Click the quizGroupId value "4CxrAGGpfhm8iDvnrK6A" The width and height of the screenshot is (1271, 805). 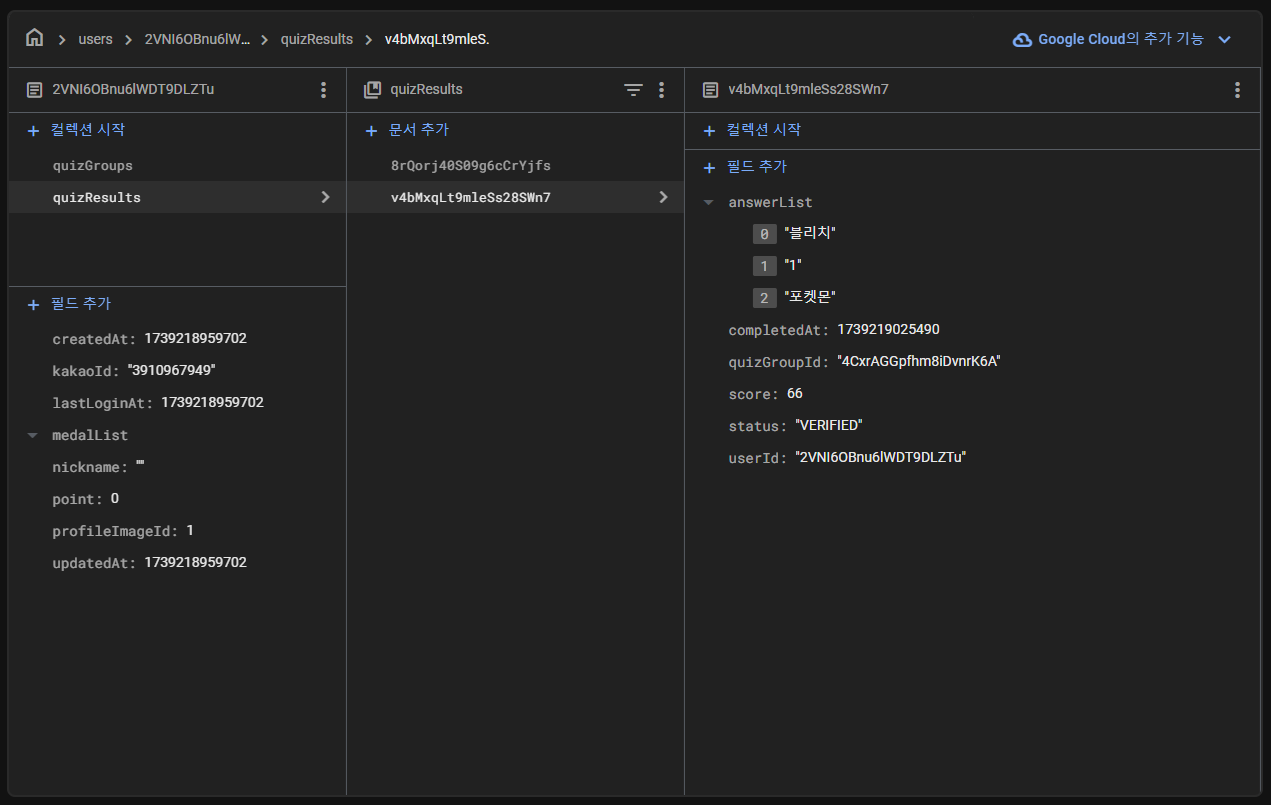(919, 361)
